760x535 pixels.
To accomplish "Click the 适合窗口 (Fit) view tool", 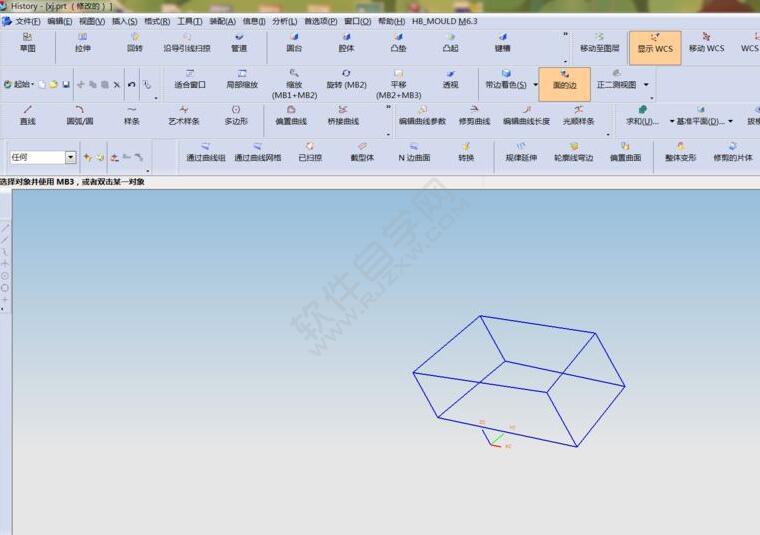I will coord(190,79).
